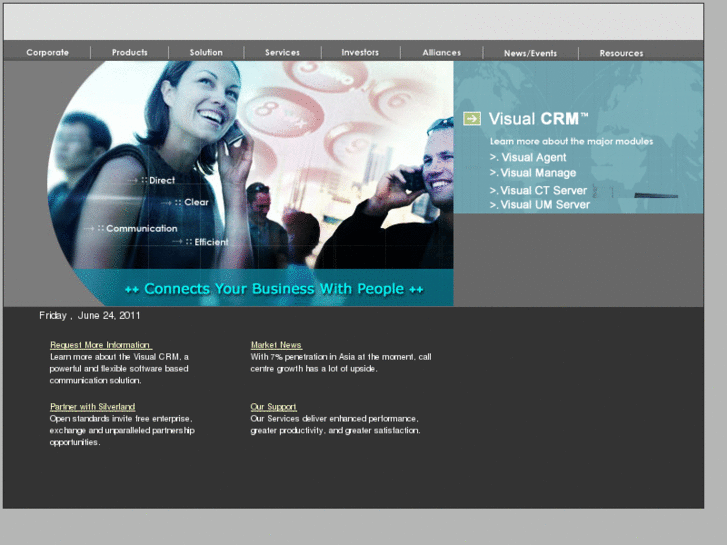Follow the Partner with Silverland link
The width and height of the screenshot is (727, 545).
tap(92, 407)
